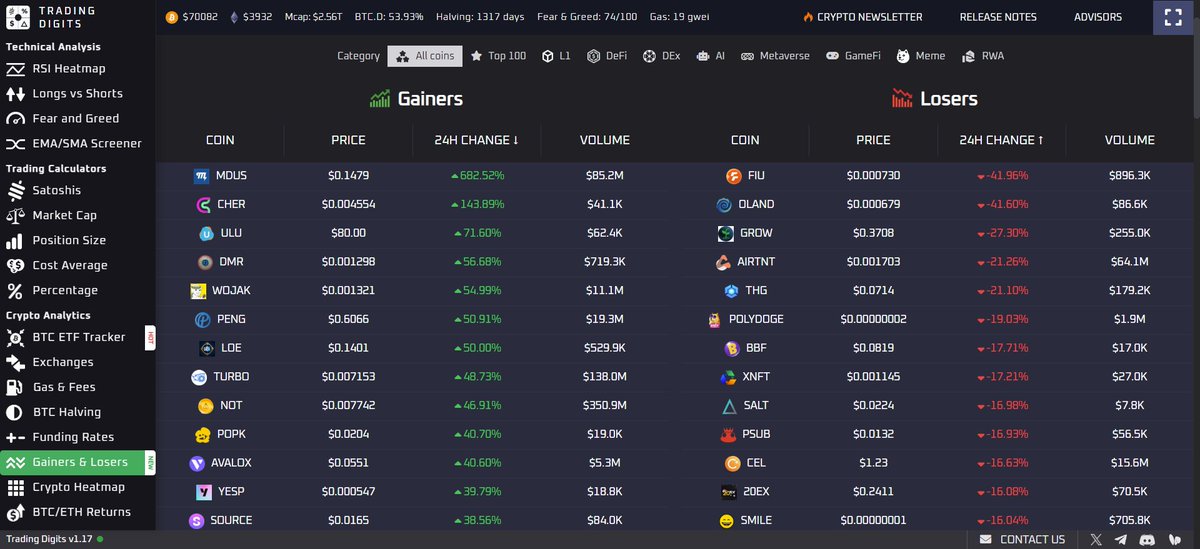1200x549 pixels.
Task: Open Market Cap calculator
Action: pos(52,215)
